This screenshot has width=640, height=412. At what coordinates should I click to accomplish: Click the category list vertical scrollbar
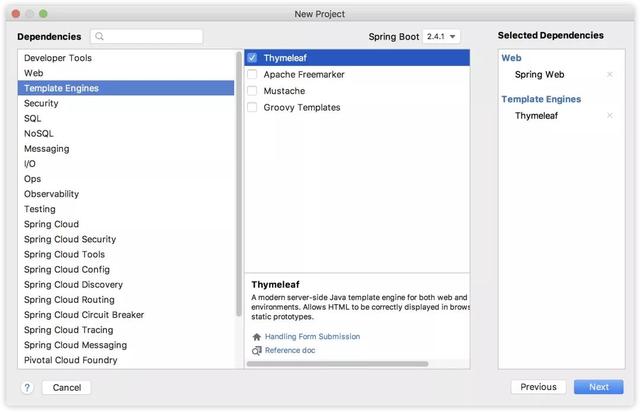point(239,184)
